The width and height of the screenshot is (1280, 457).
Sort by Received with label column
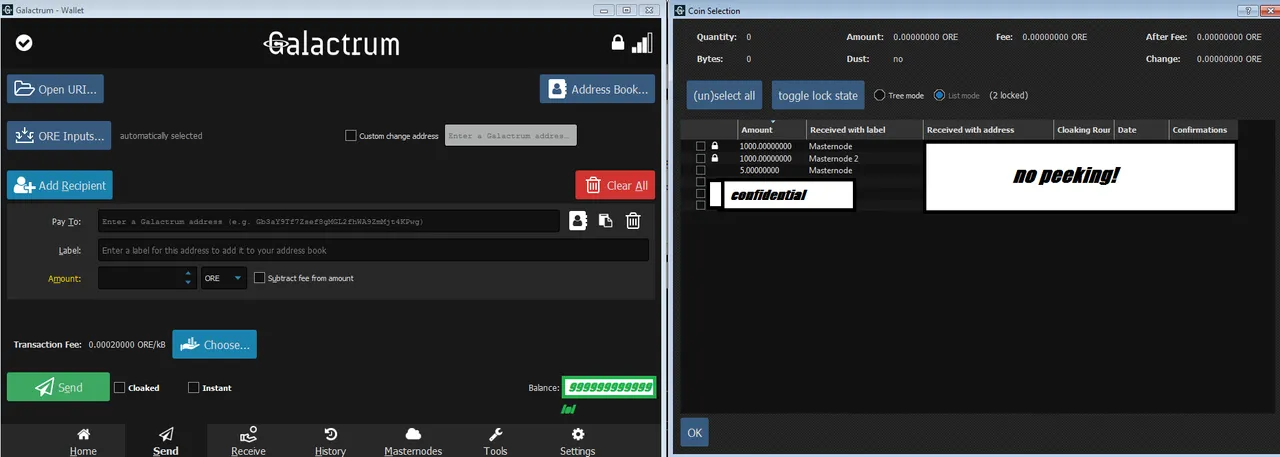click(x=865, y=130)
